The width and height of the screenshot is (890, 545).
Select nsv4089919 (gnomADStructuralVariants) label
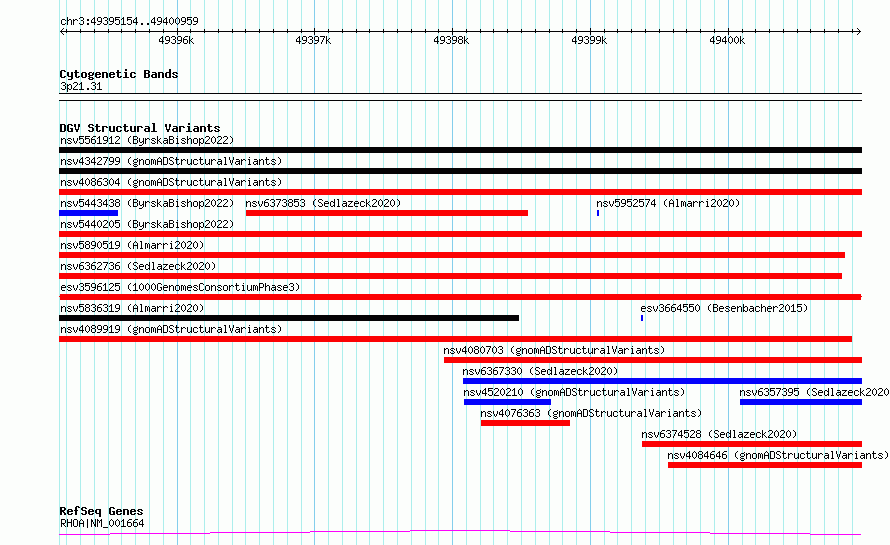171,329
